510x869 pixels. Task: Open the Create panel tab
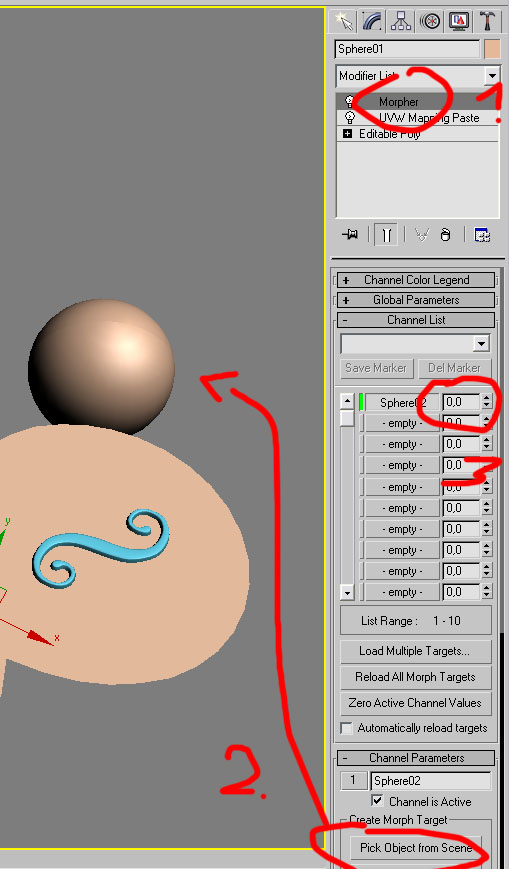(x=344, y=22)
